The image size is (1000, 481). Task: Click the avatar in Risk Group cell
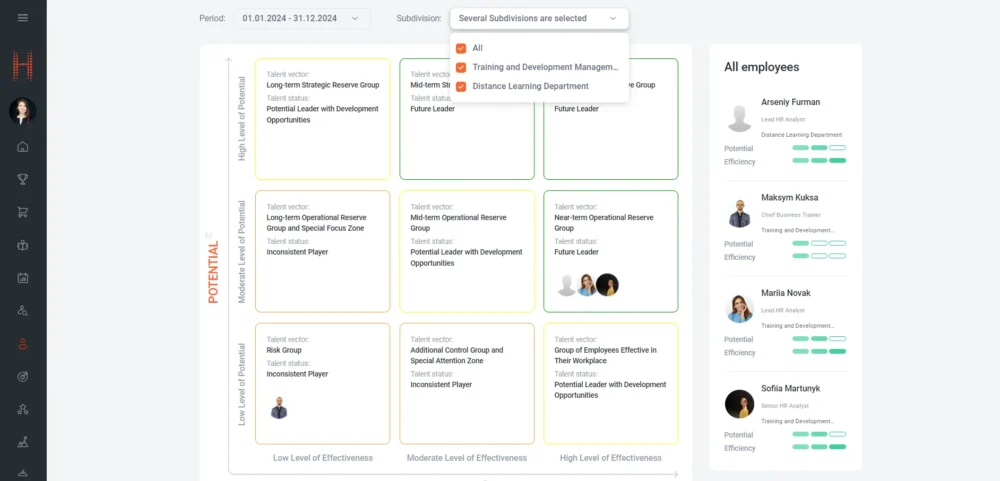(279, 408)
